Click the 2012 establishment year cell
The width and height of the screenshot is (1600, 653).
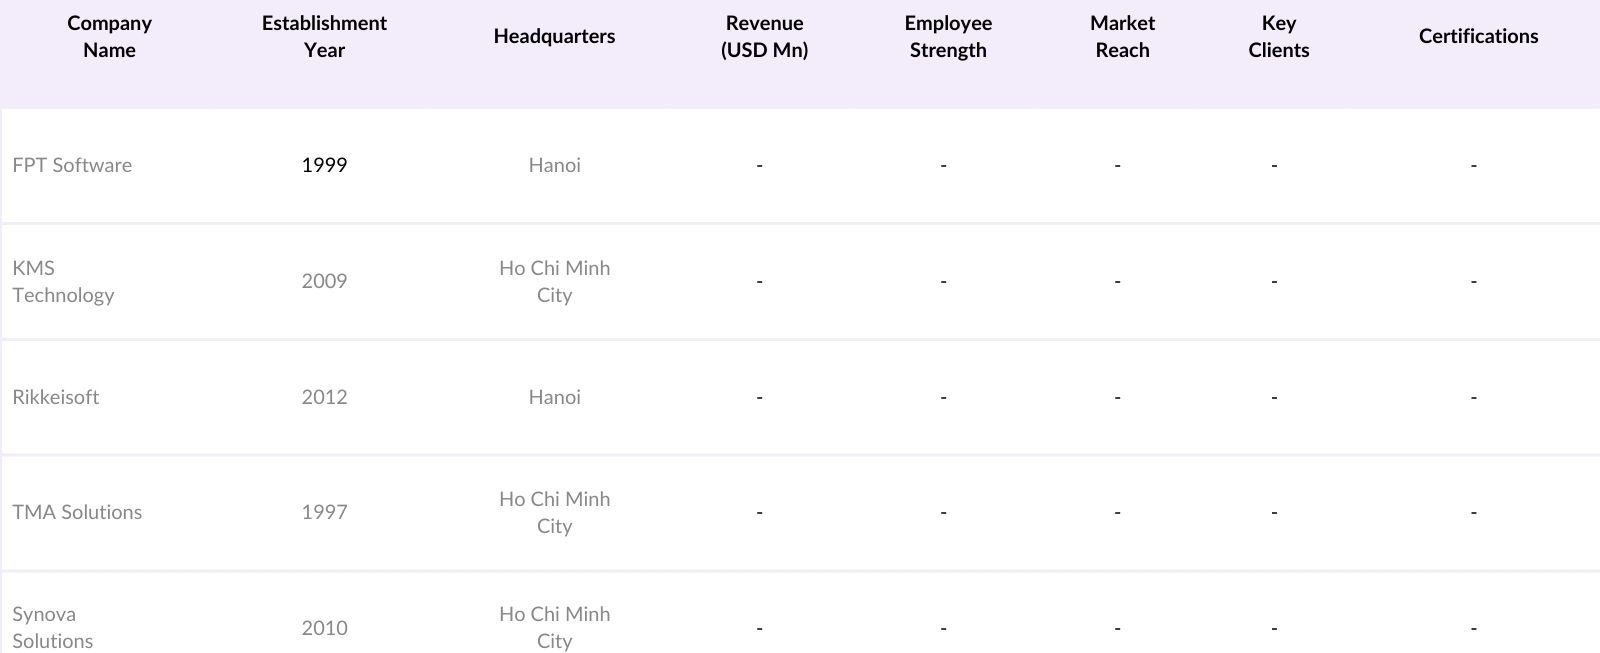point(324,398)
